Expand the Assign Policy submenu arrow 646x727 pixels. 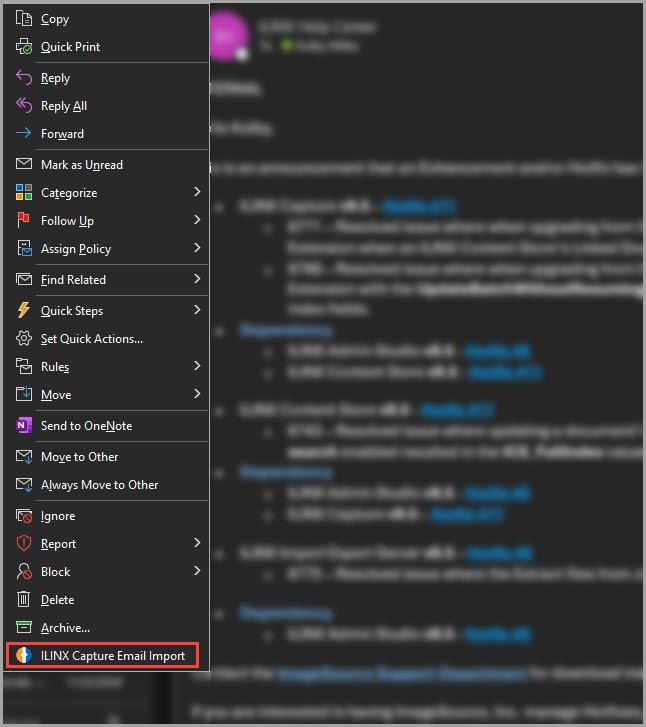coord(197,248)
